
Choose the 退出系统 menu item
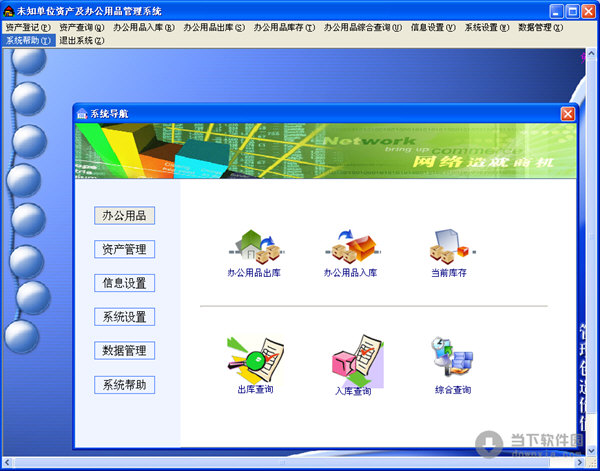pyautogui.click(x=82, y=41)
